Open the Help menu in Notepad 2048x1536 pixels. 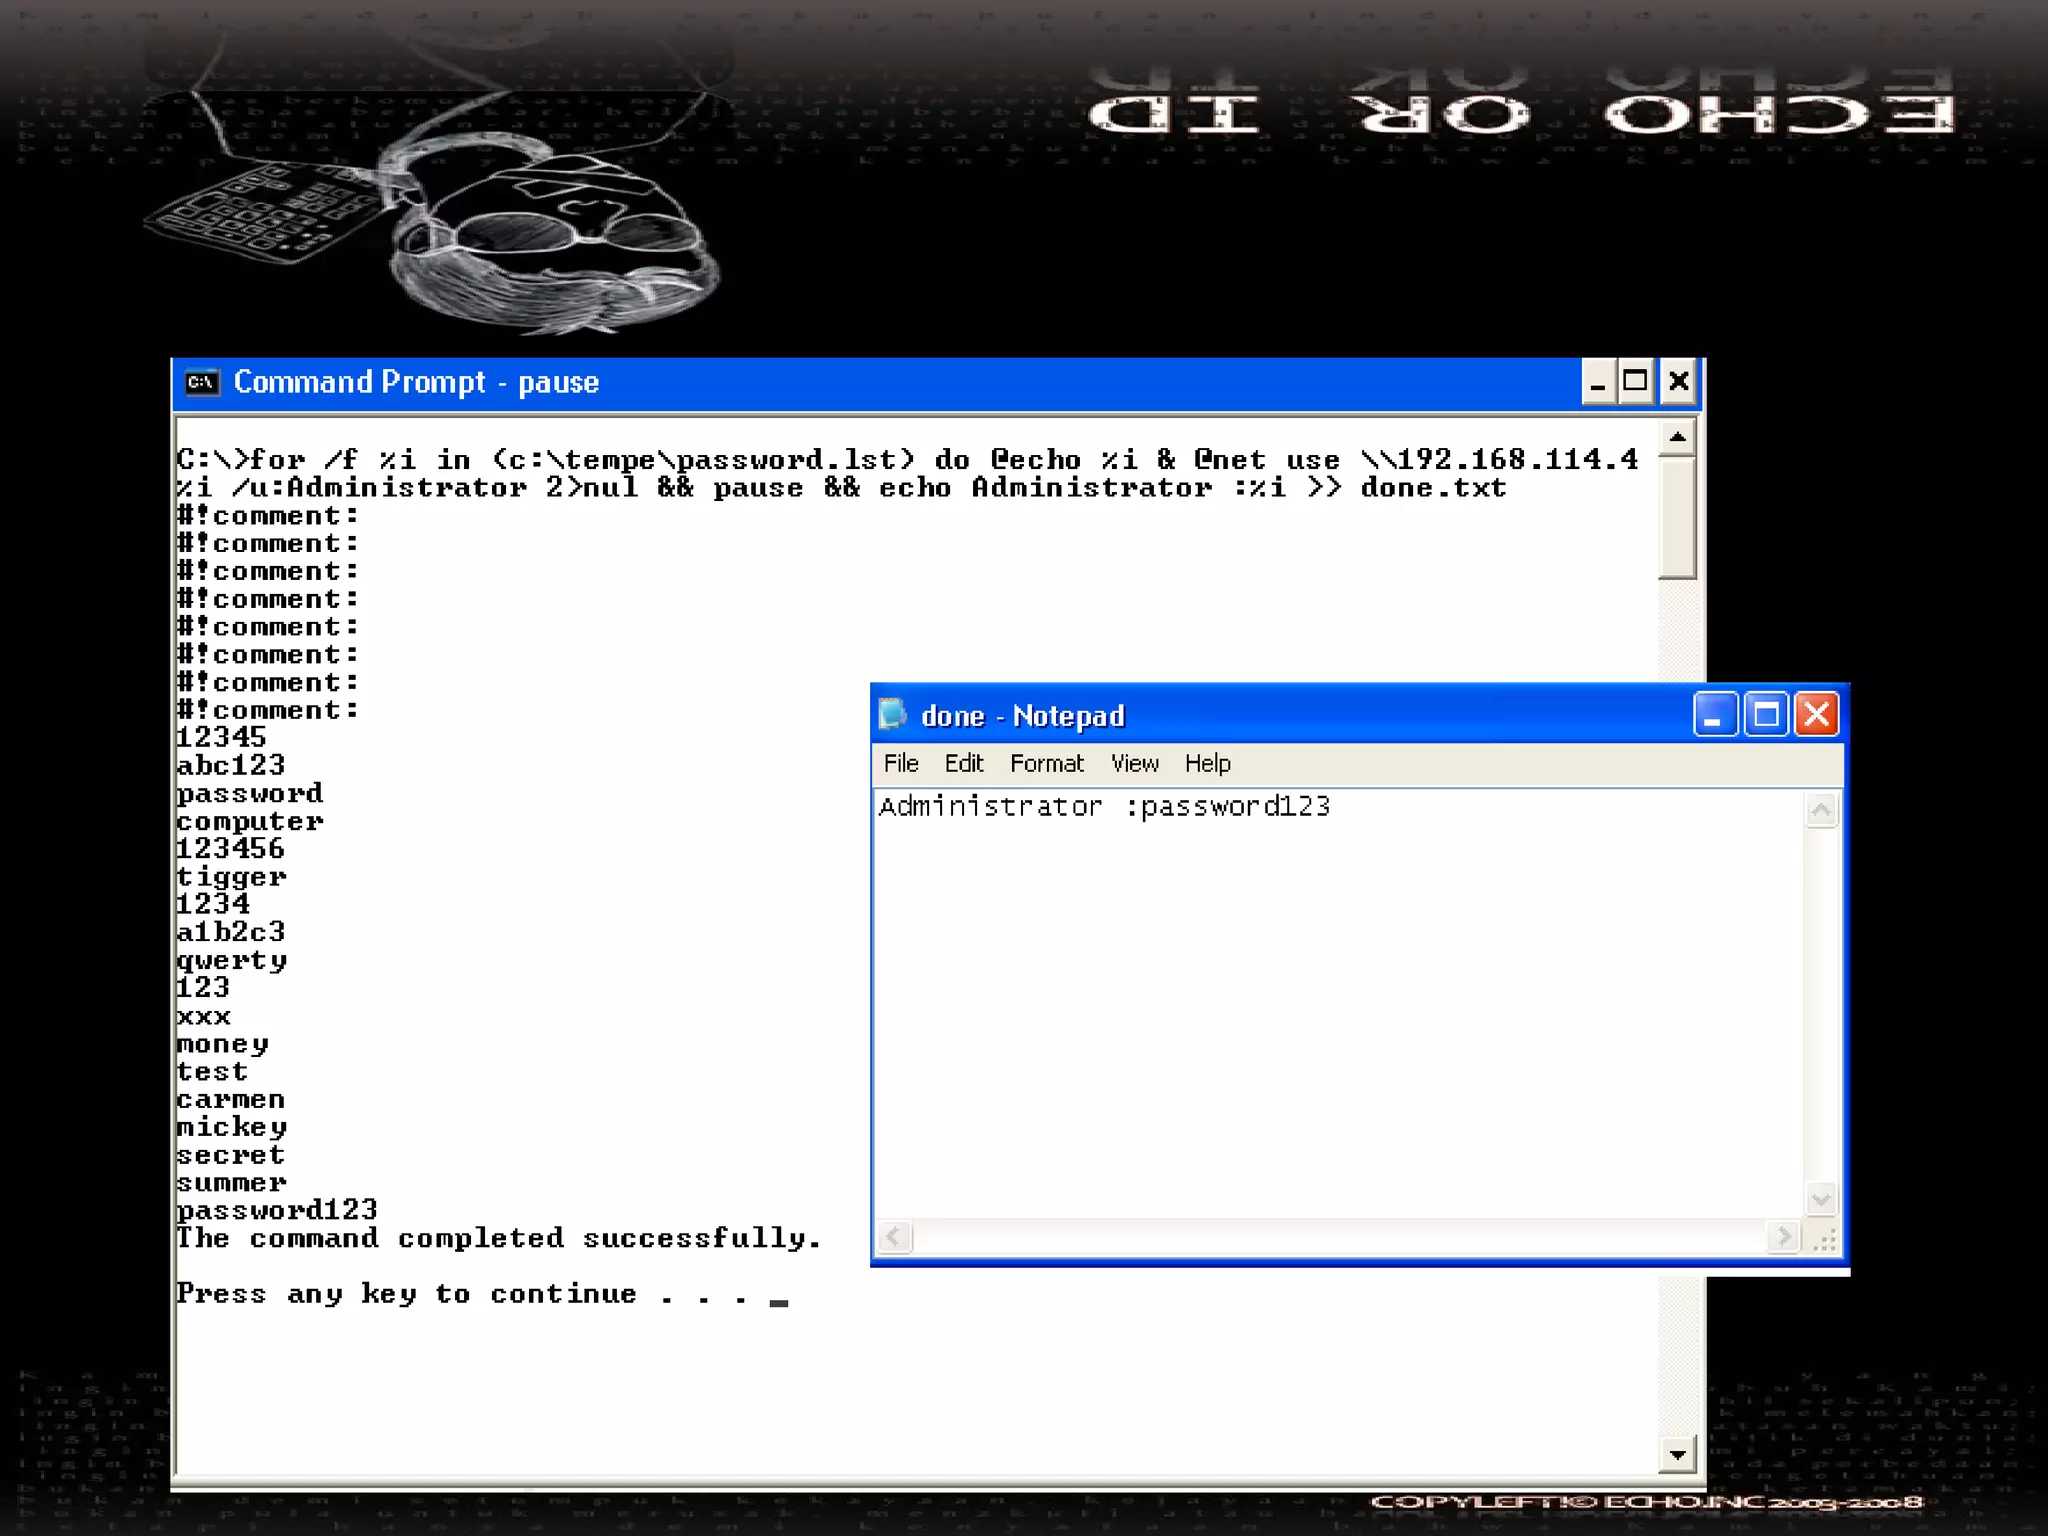click(1207, 764)
